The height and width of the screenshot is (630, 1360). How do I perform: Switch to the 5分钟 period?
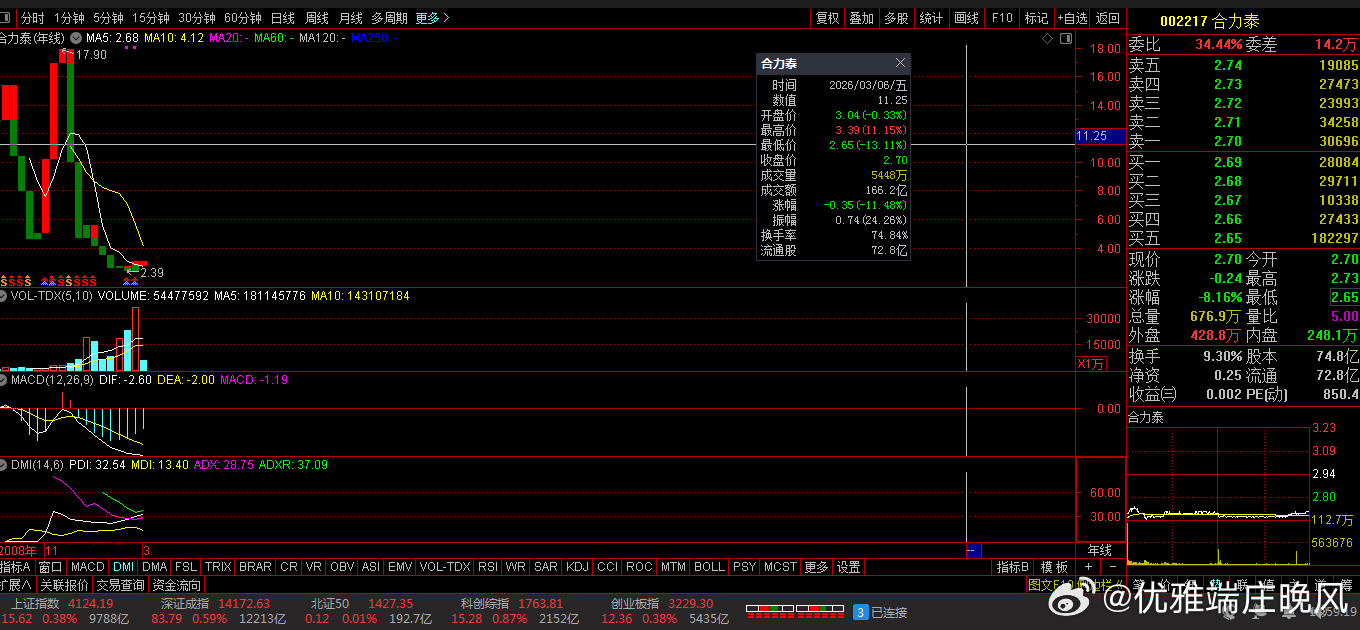click(108, 18)
